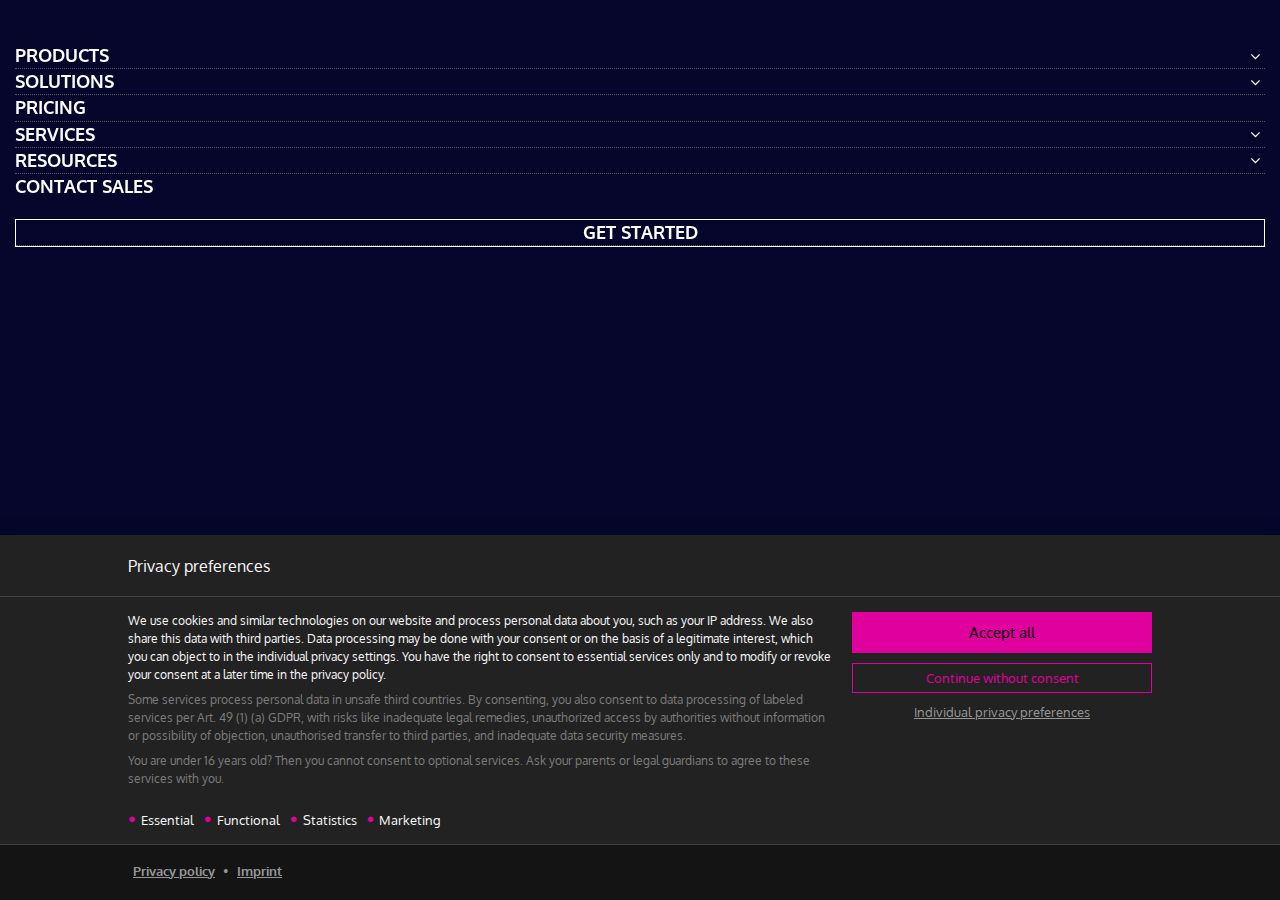This screenshot has width=1280, height=900.
Task: Expand the SERVICES menu chevron
Action: coord(1255,135)
